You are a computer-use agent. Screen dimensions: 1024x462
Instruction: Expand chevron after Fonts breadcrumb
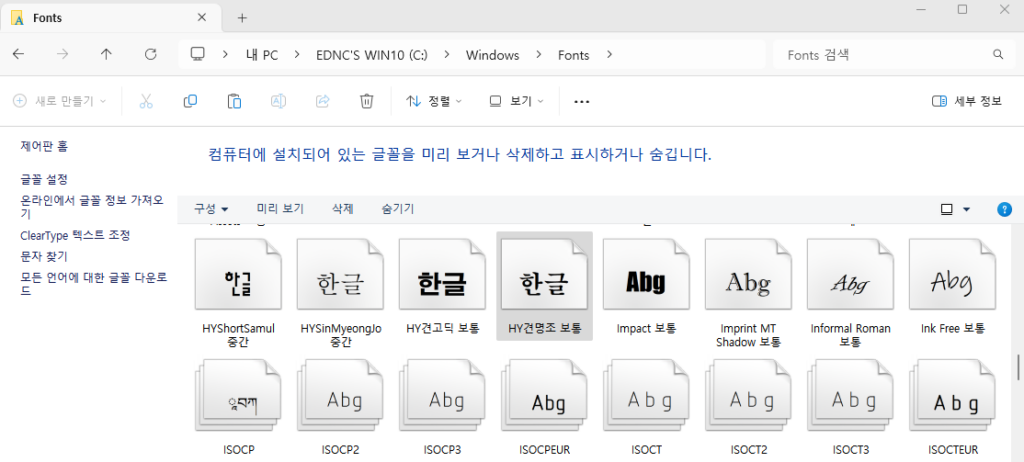click(x=609, y=55)
